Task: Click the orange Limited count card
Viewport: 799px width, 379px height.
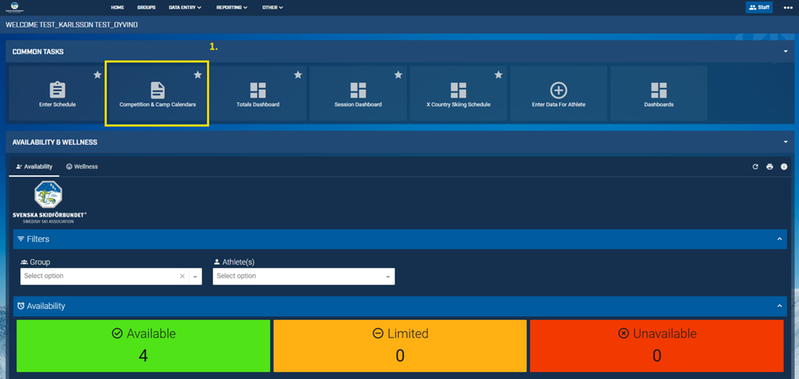Action: pos(400,346)
